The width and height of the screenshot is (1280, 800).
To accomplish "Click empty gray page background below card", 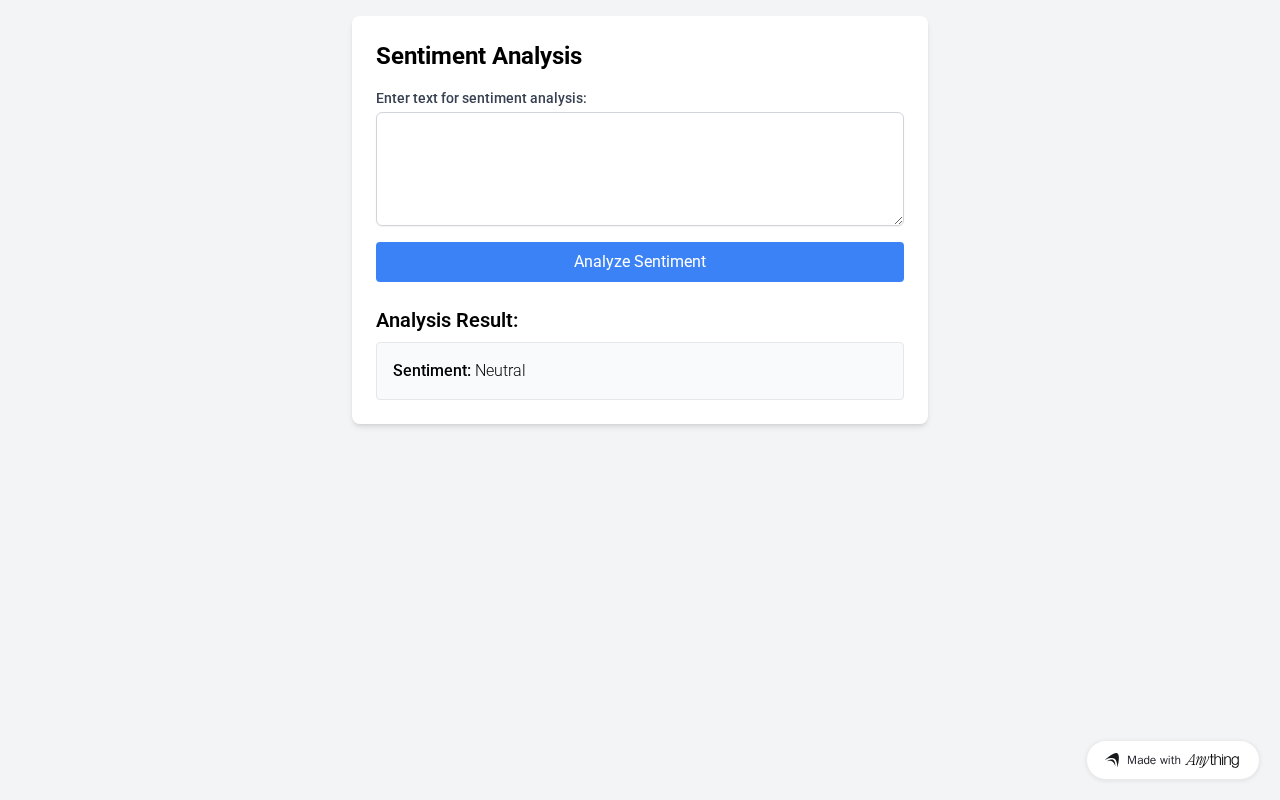I will click(x=640, y=600).
